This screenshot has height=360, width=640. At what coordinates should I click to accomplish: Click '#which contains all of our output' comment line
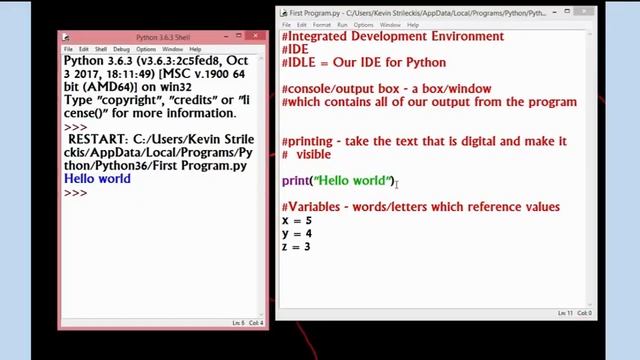point(429,102)
